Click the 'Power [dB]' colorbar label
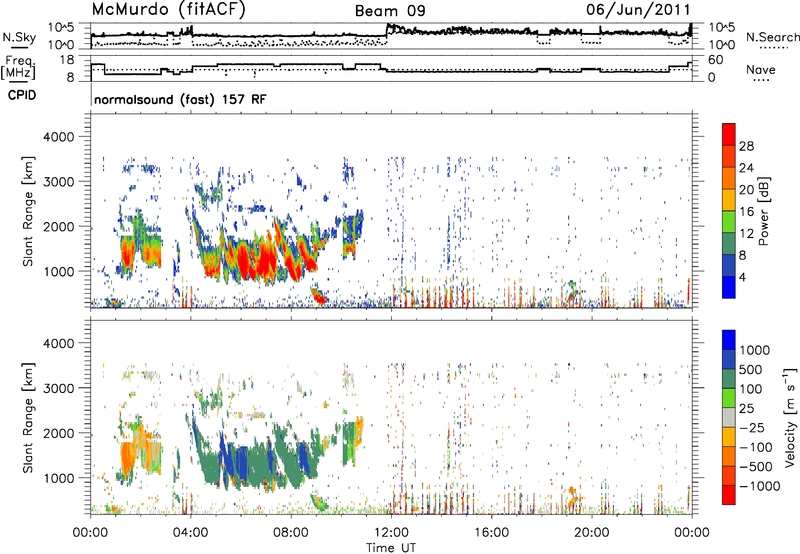This screenshot has width=800, height=554. (x=763, y=211)
